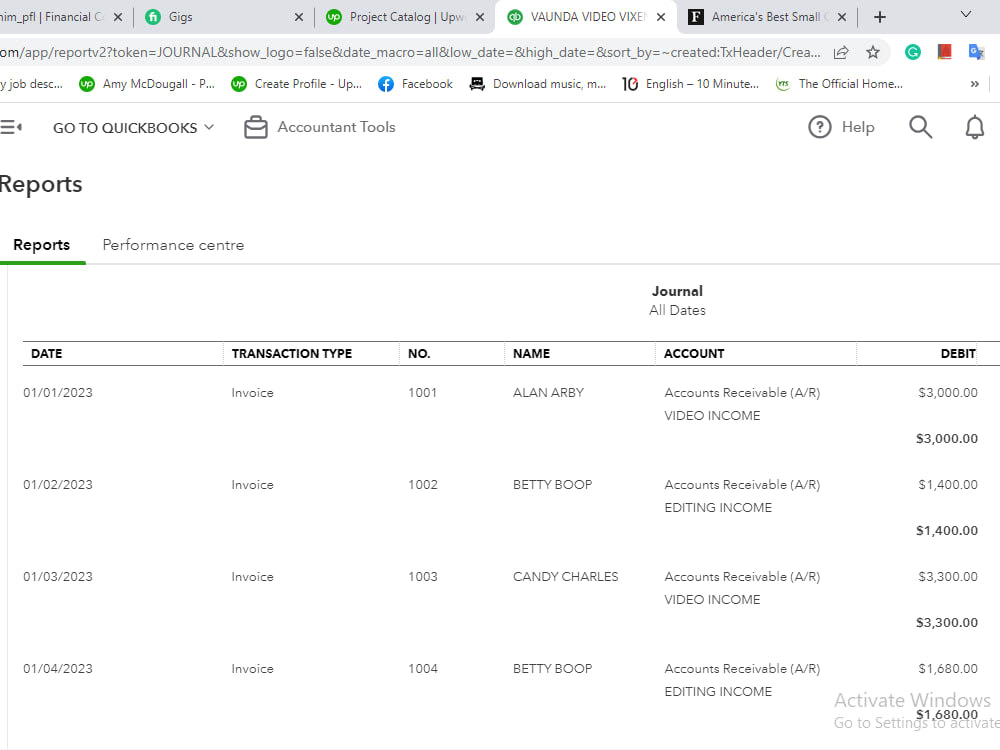Viewport: 1000px width, 750px height.
Task: Click the Journal report title
Action: [677, 291]
